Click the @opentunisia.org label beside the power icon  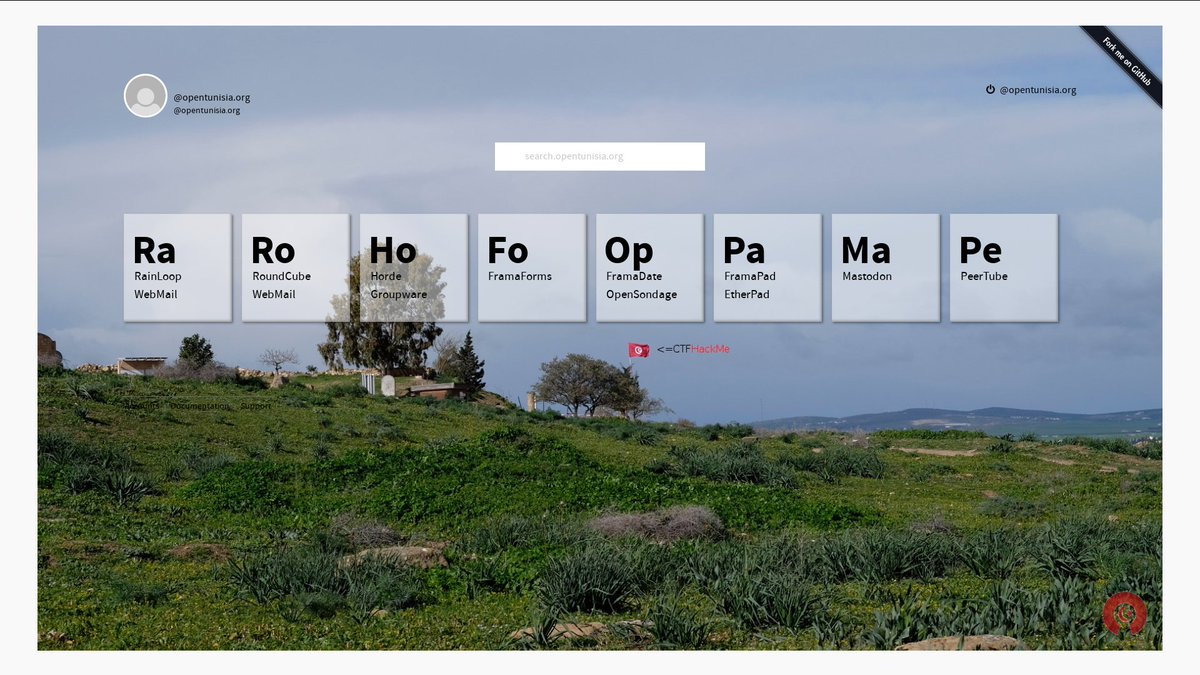1038,90
